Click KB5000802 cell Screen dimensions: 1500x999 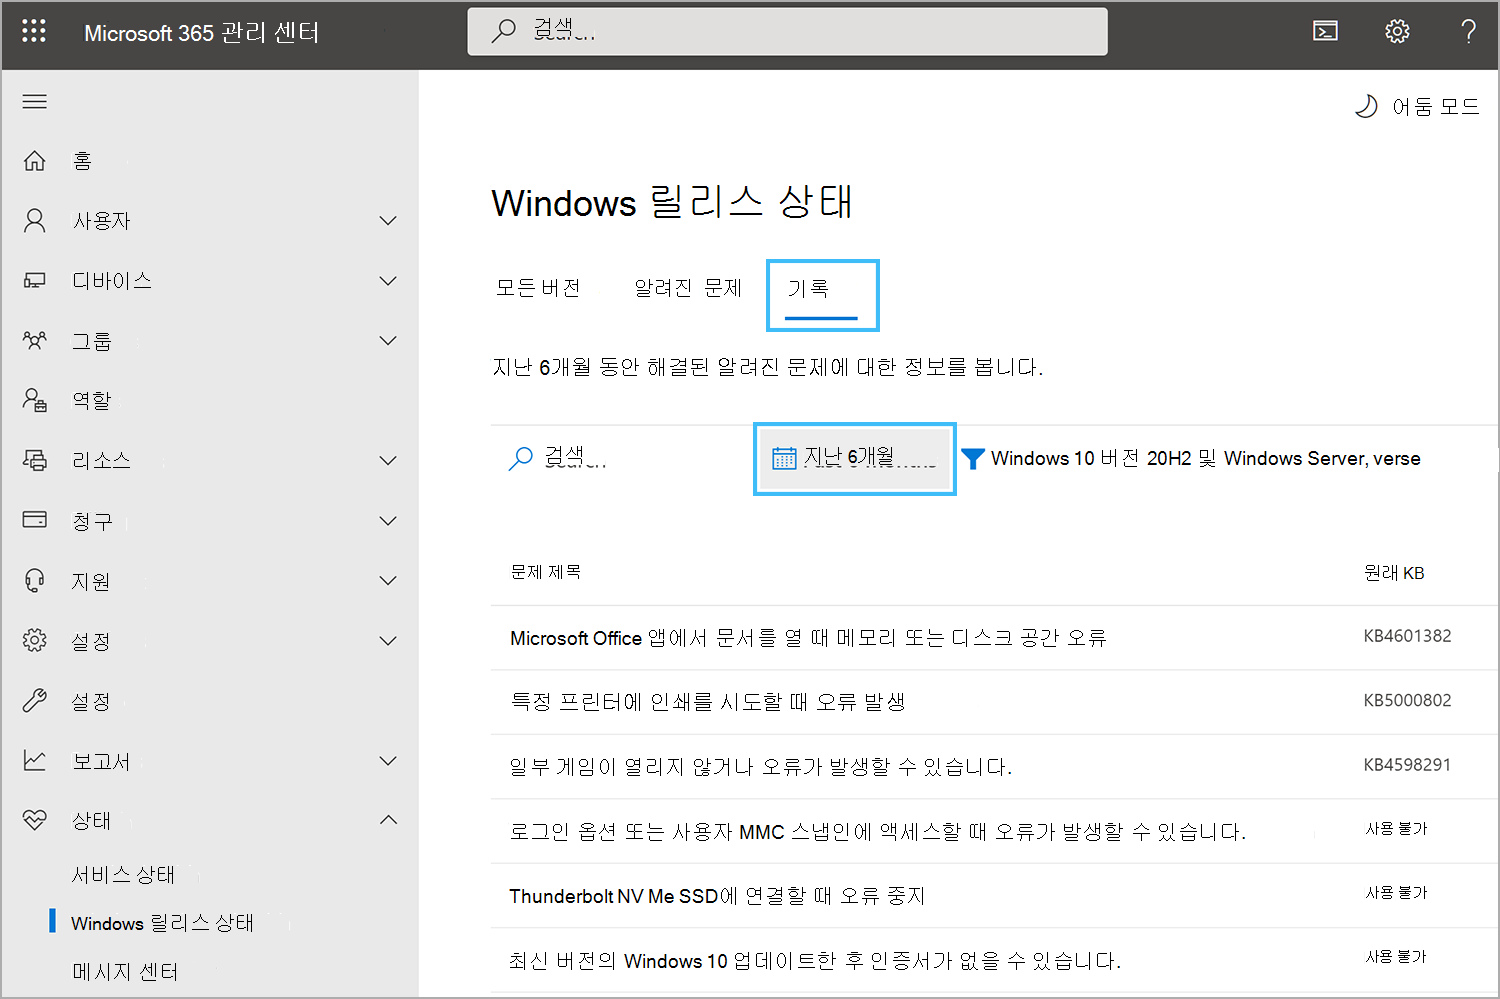tap(1407, 700)
